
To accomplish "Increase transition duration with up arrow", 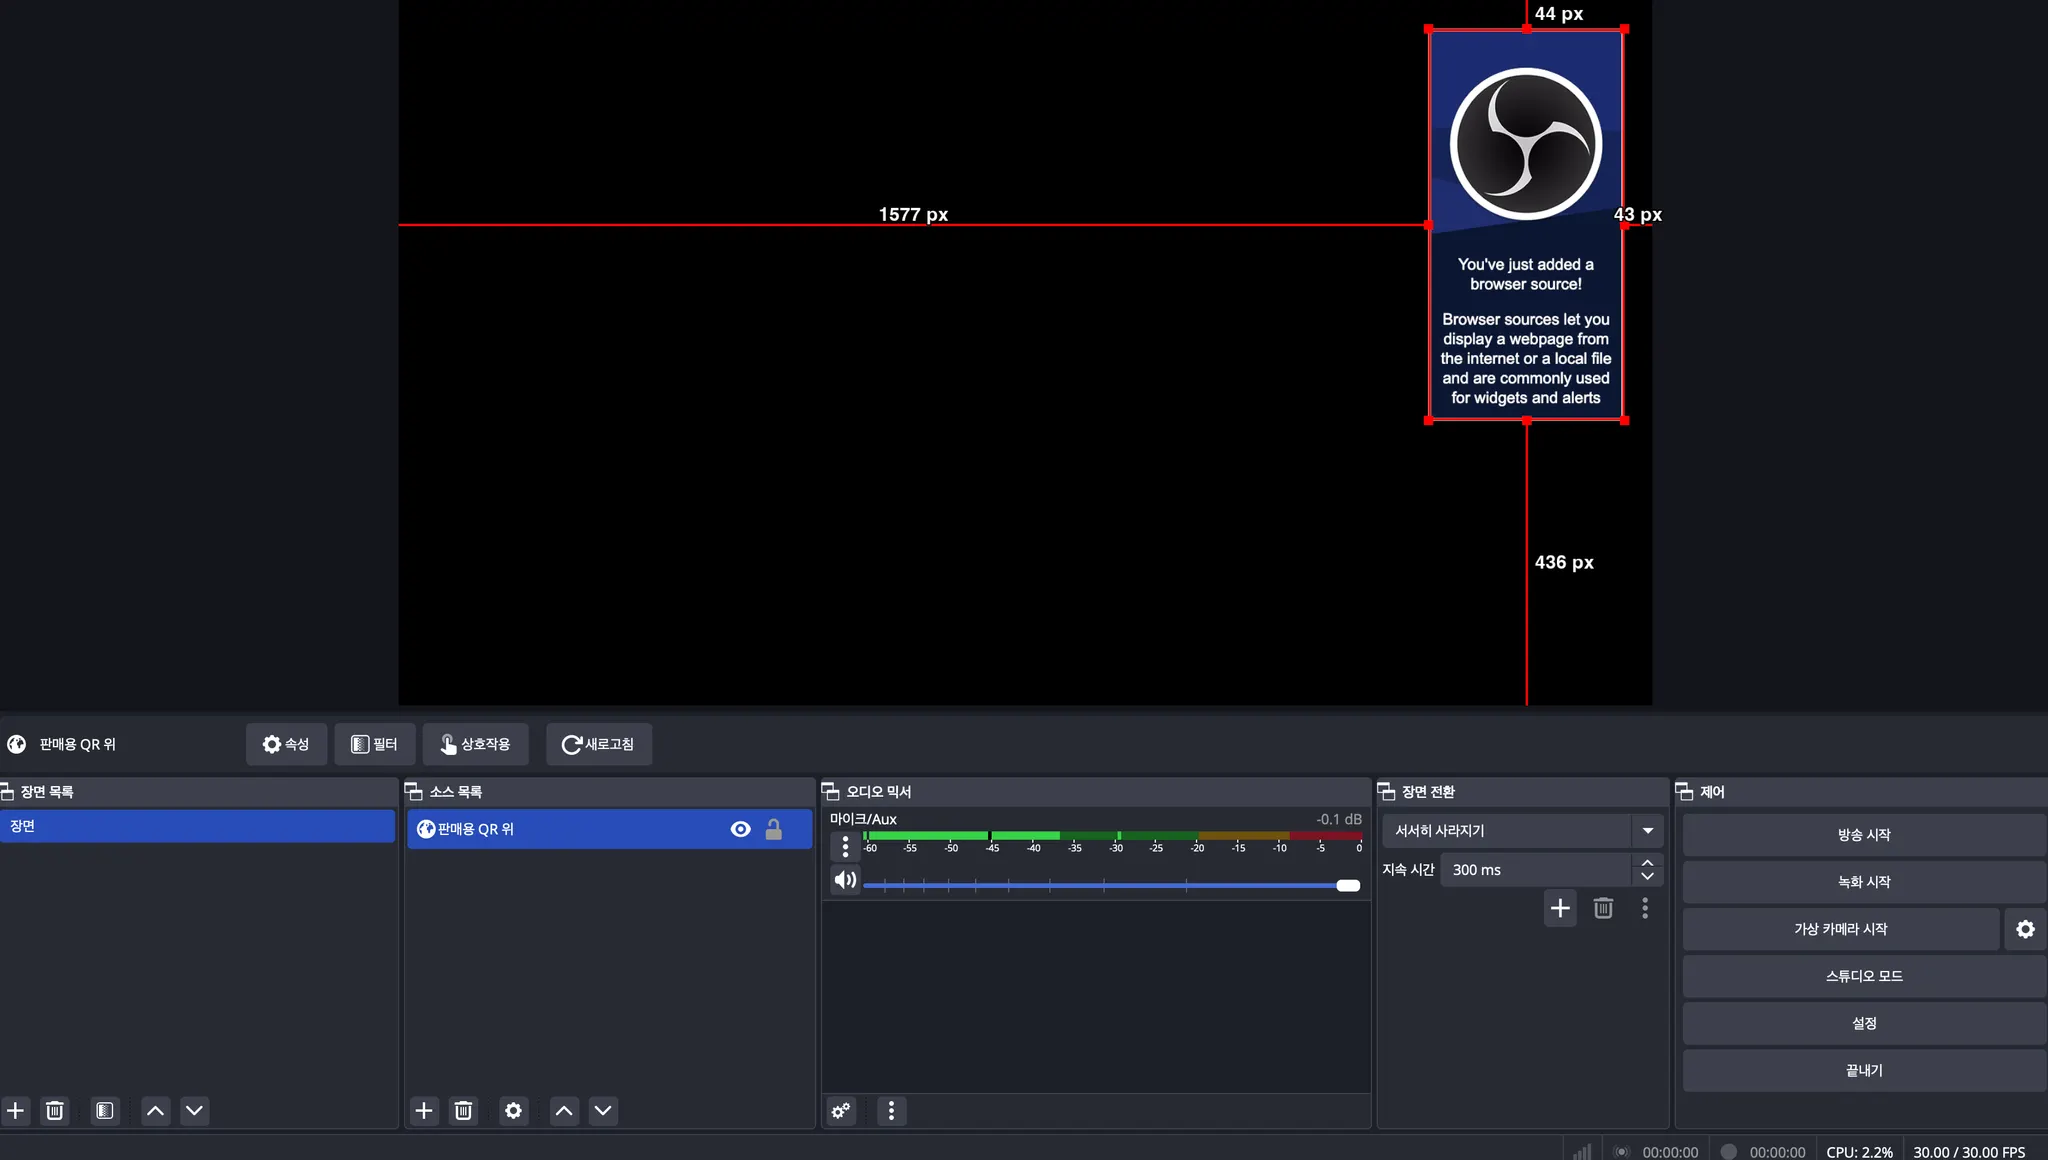I will pyautogui.click(x=1647, y=862).
